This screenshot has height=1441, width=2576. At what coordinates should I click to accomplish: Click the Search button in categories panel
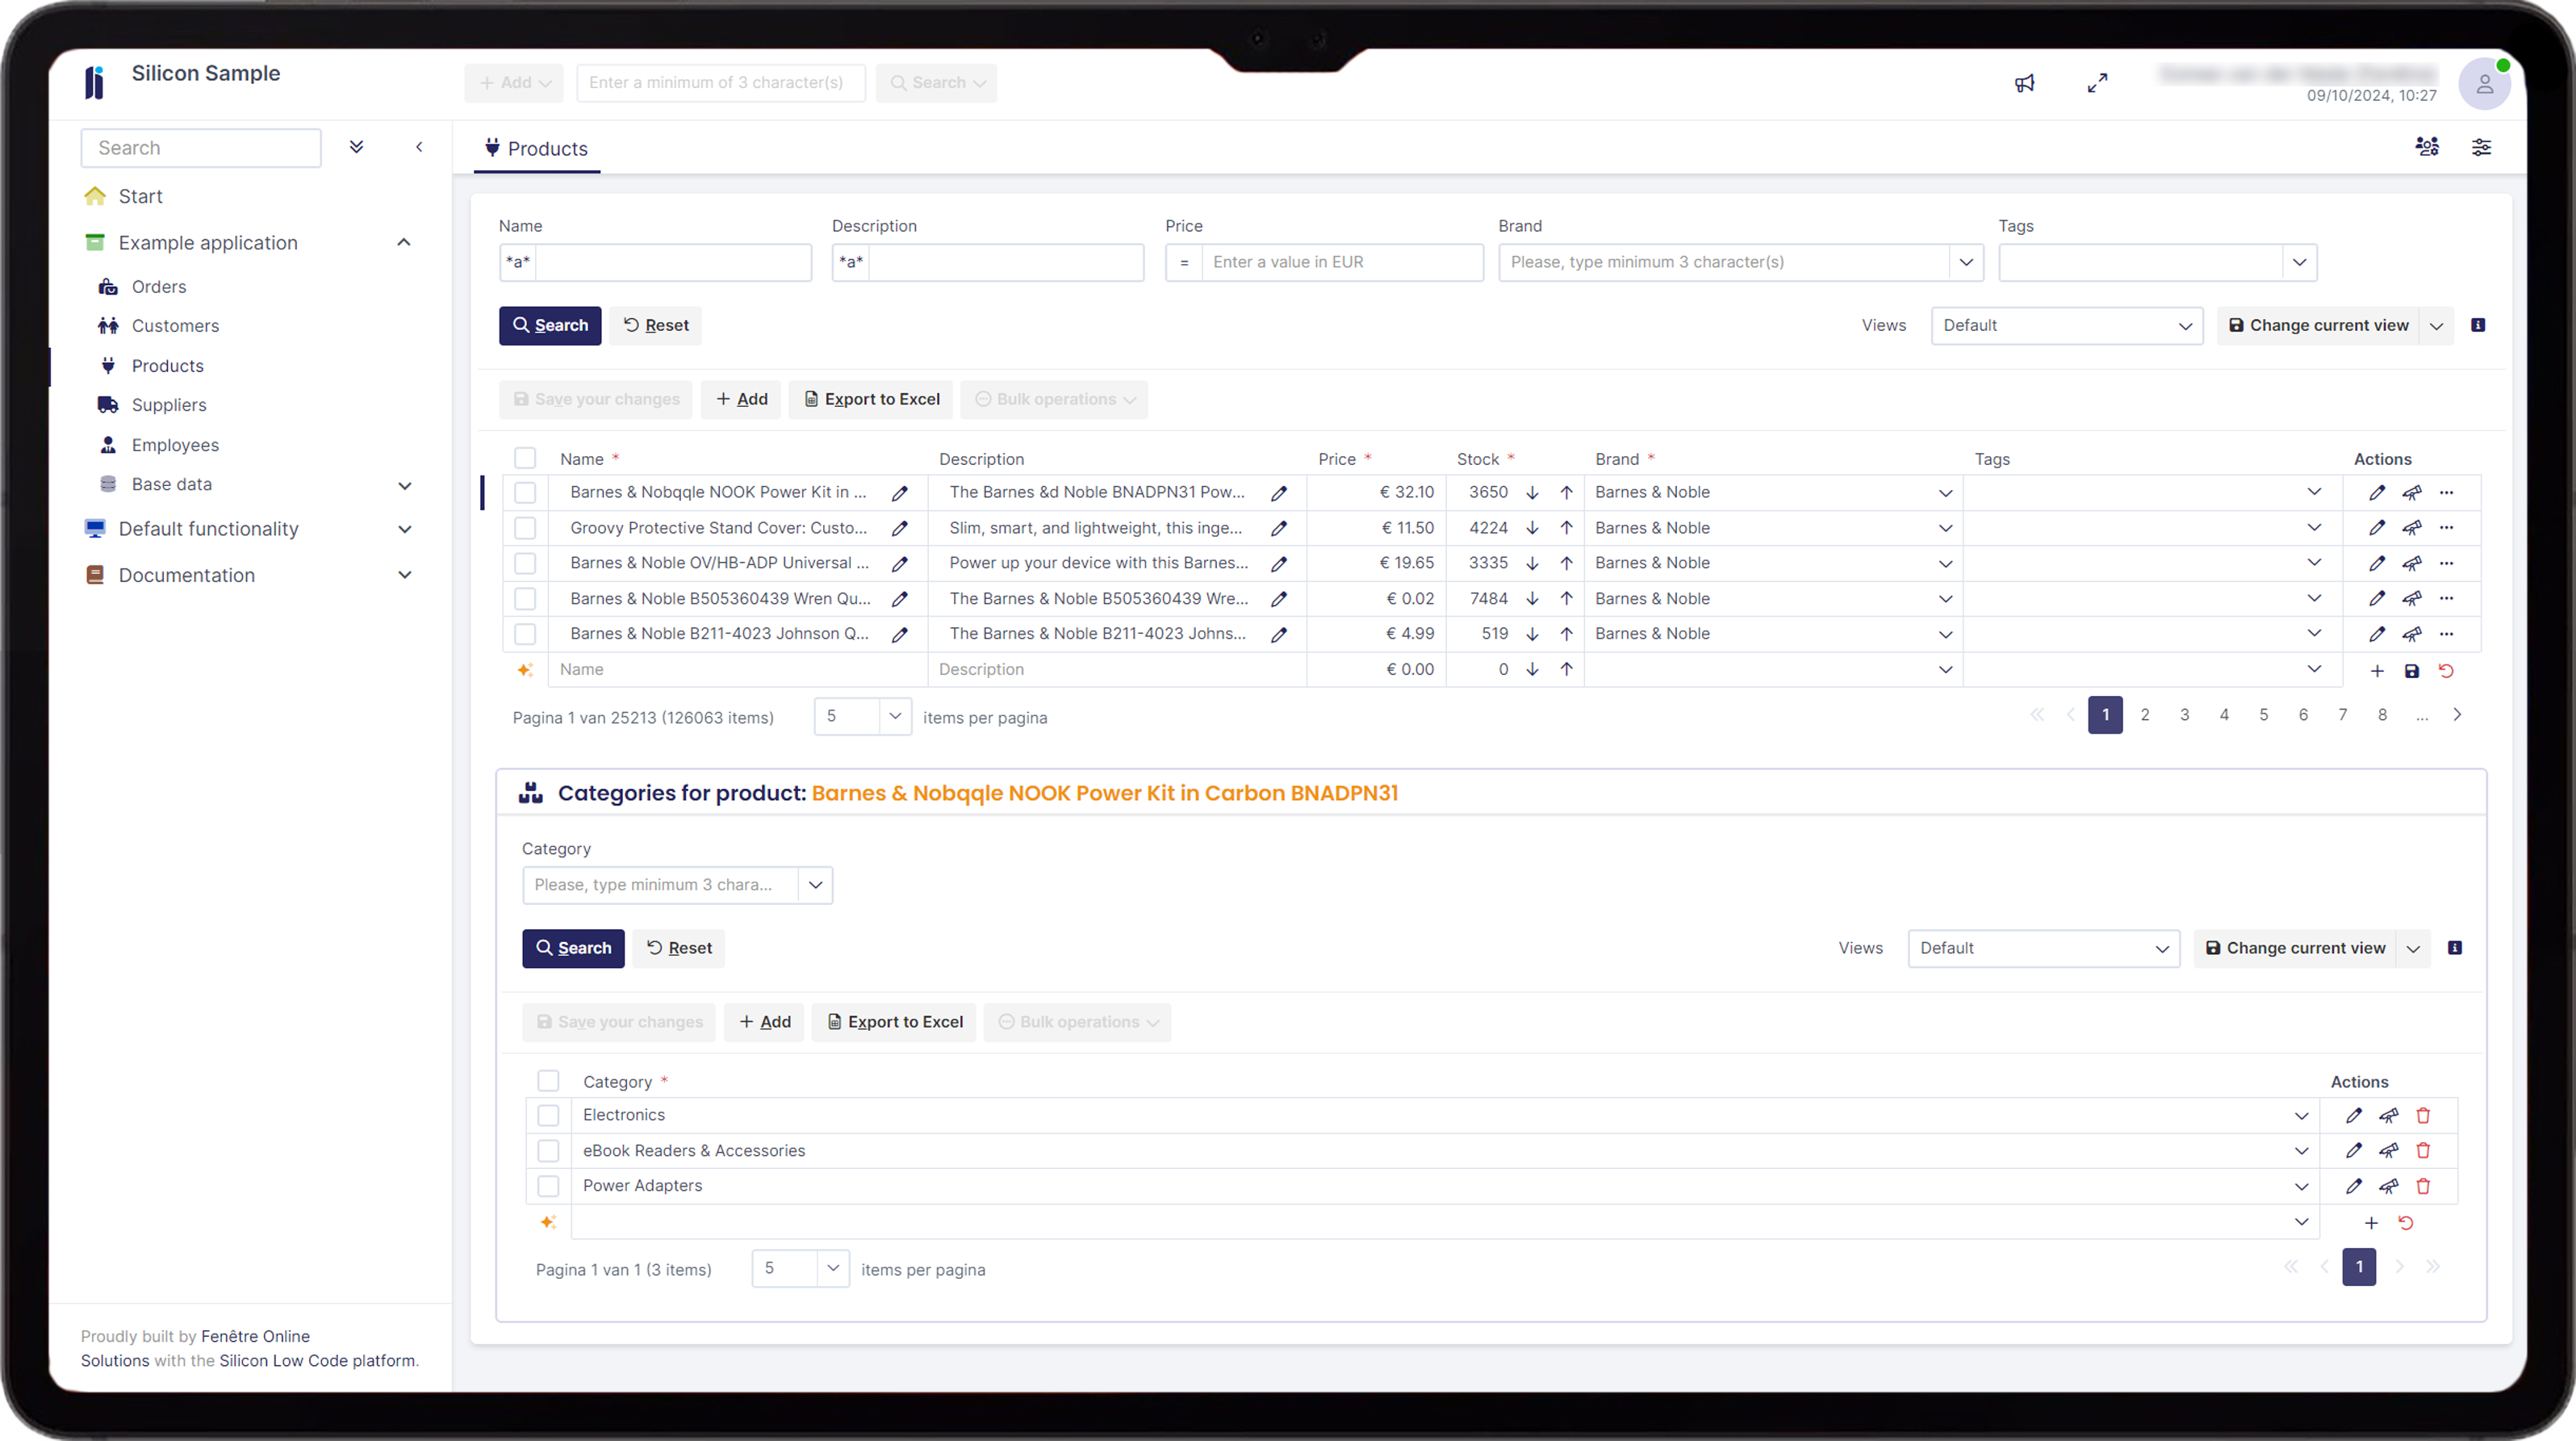(573, 947)
